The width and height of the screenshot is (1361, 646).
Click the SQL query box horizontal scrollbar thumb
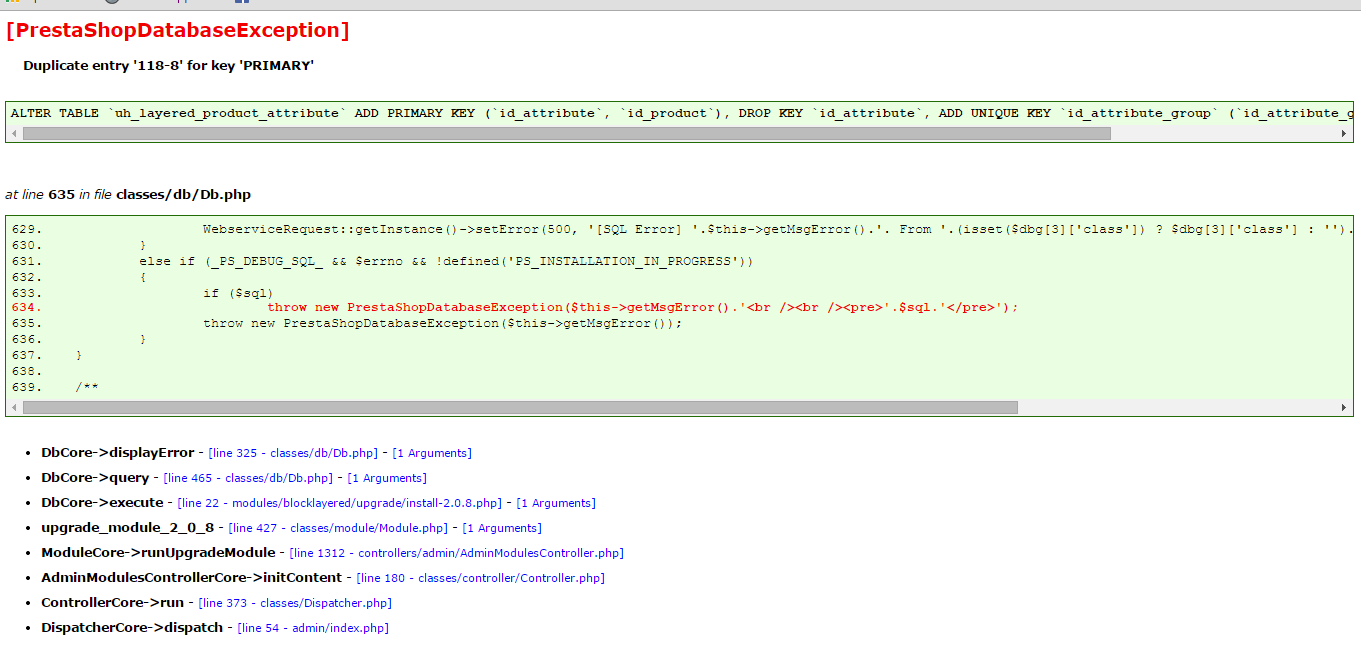click(566, 133)
